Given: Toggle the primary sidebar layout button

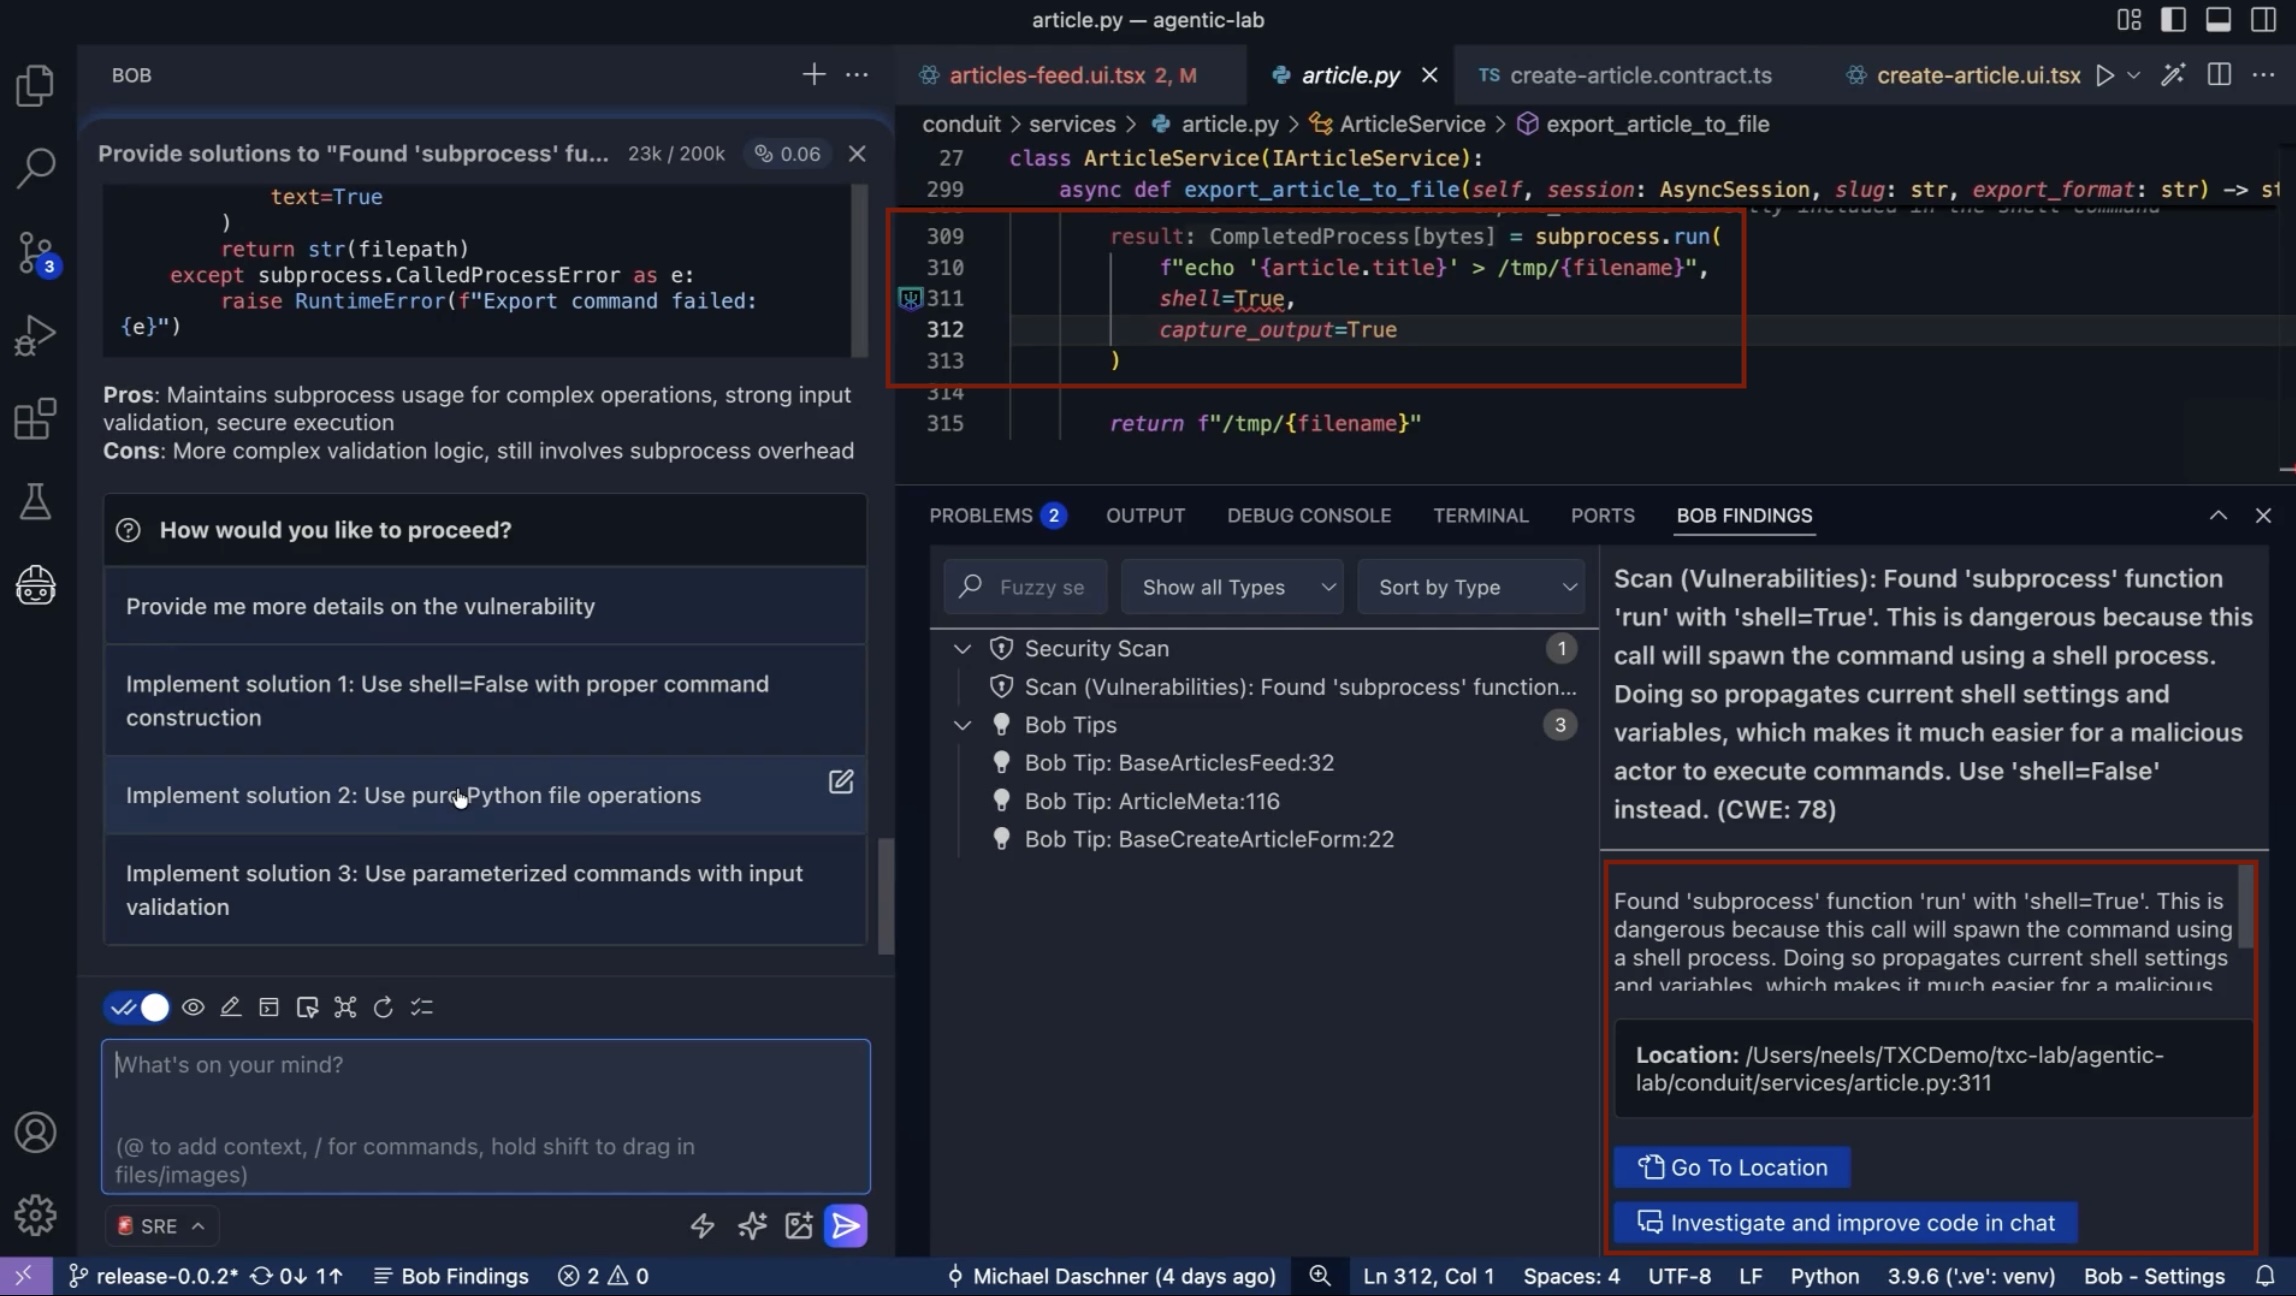Looking at the screenshot, I should tap(2172, 20).
